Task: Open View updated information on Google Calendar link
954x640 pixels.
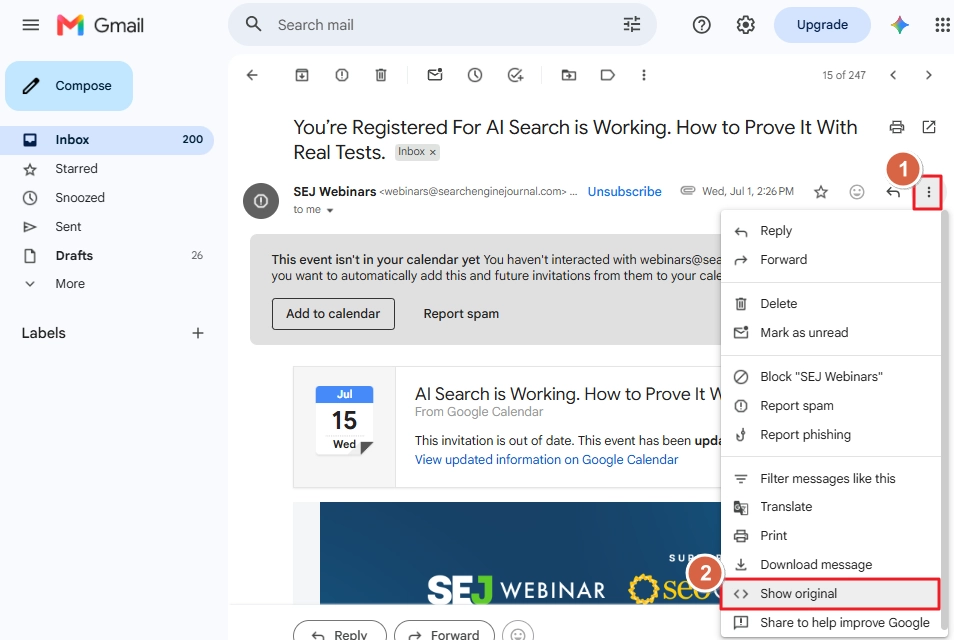Action: 546,460
